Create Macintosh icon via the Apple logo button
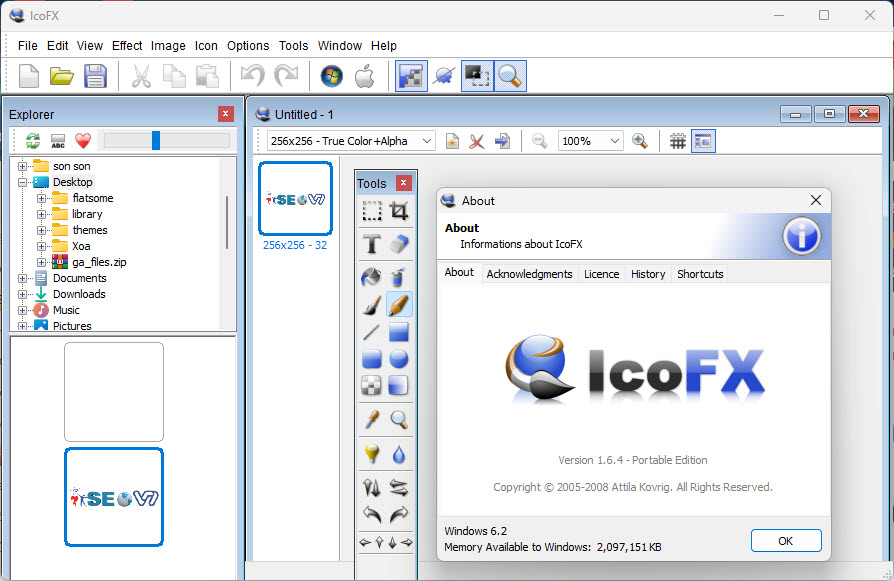The height and width of the screenshot is (581, 894). 364,76
